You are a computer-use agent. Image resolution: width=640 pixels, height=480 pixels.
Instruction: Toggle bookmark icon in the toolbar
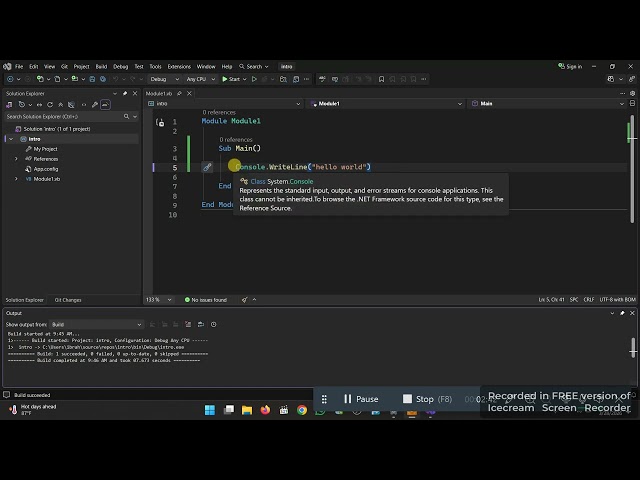[381, 79]
